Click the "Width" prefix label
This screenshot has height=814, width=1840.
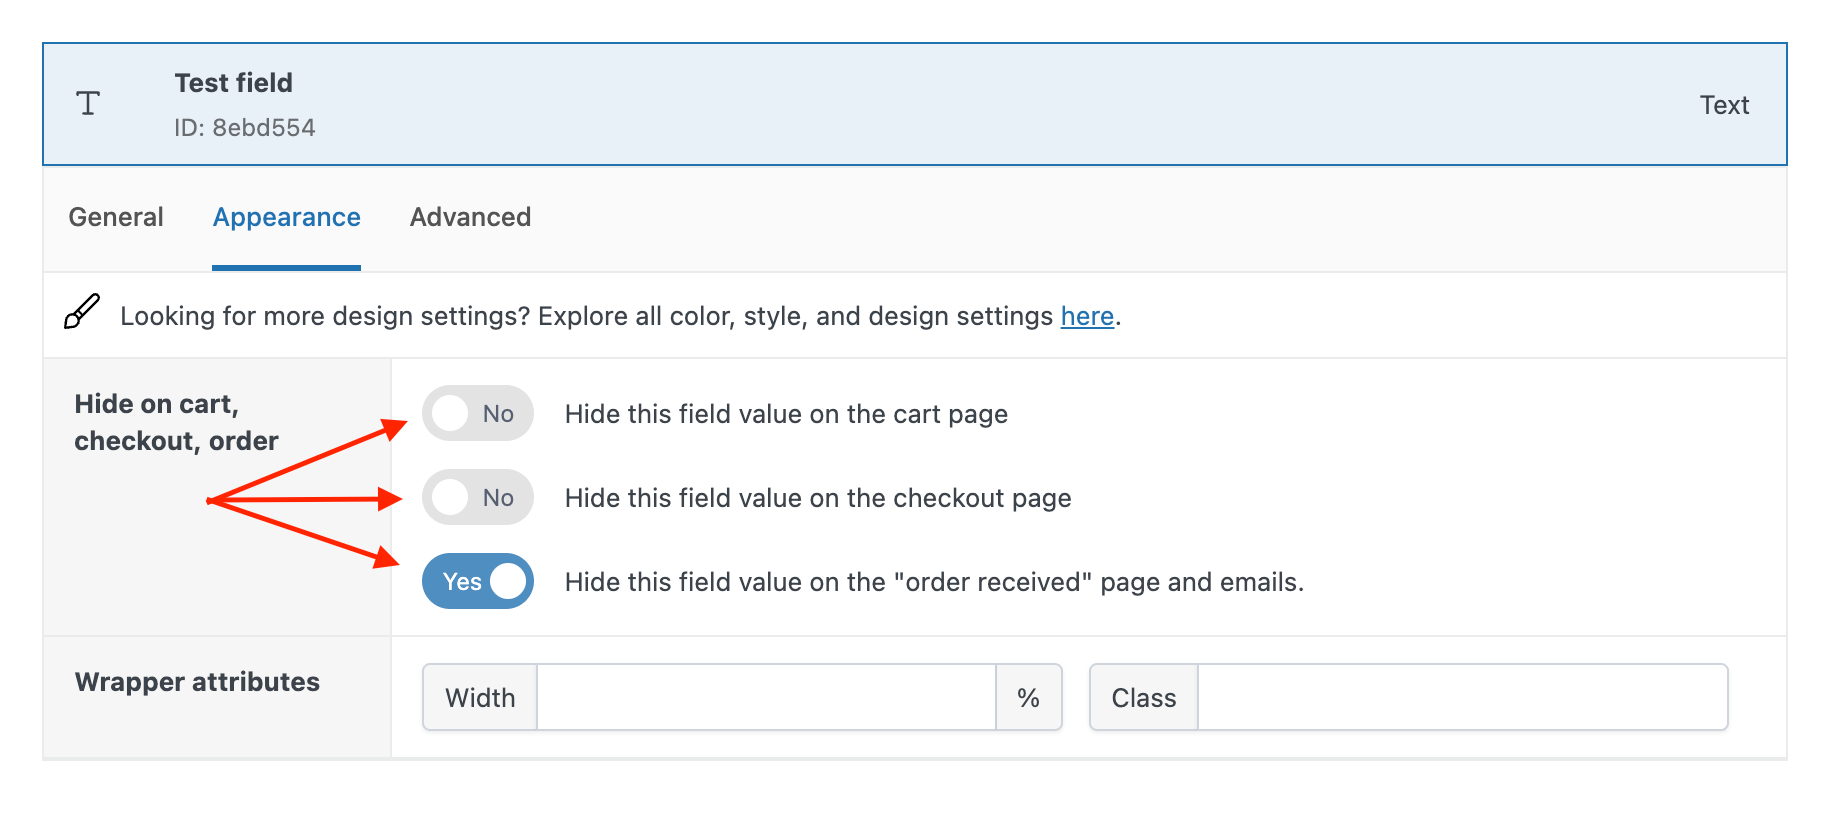point(480,697)
